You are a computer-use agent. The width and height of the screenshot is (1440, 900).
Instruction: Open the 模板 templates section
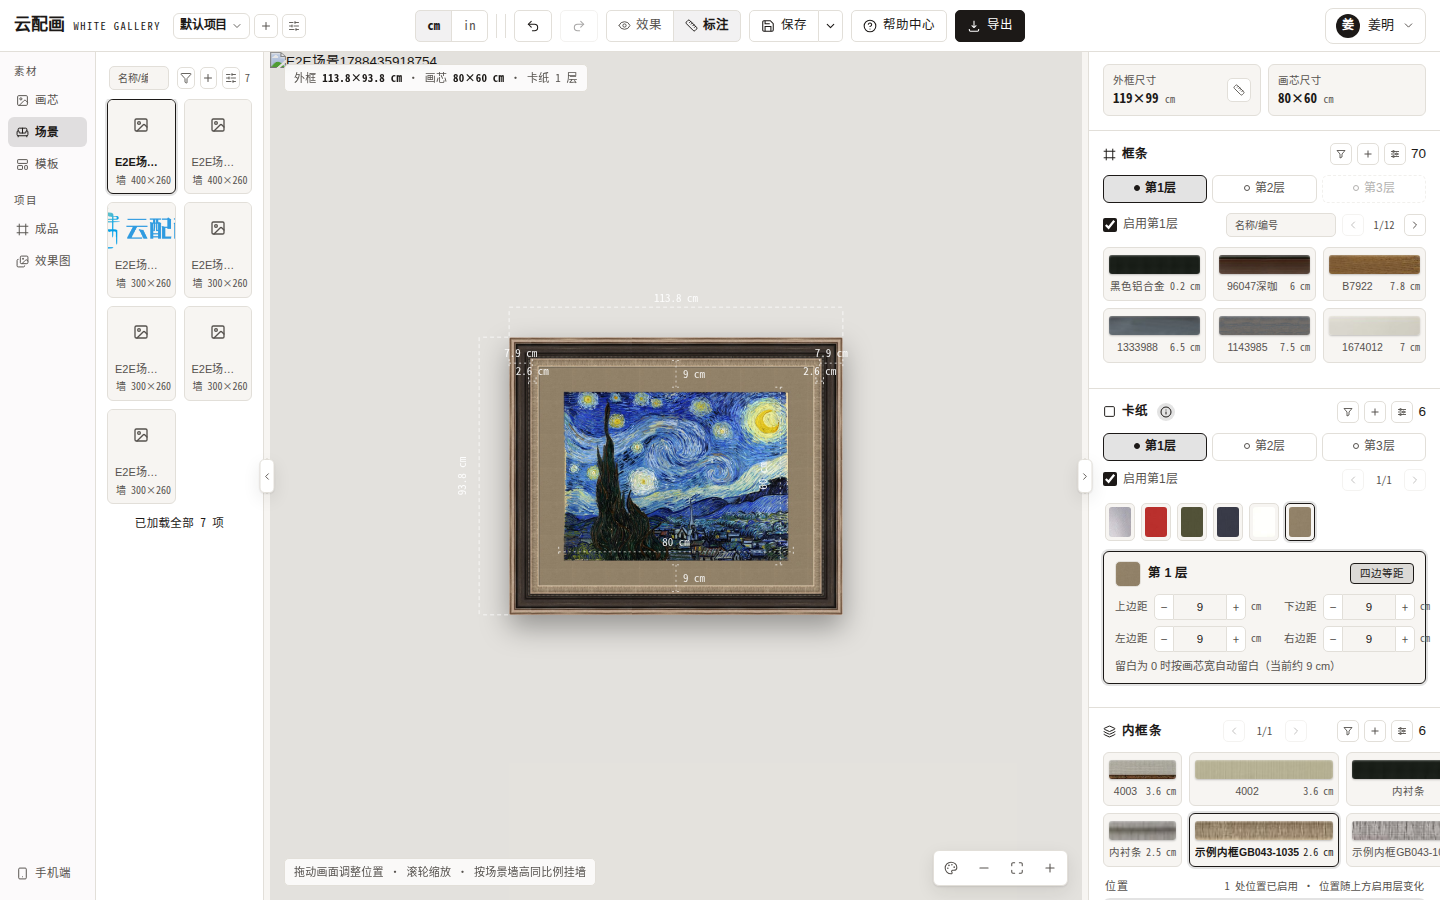click(47, 164)
